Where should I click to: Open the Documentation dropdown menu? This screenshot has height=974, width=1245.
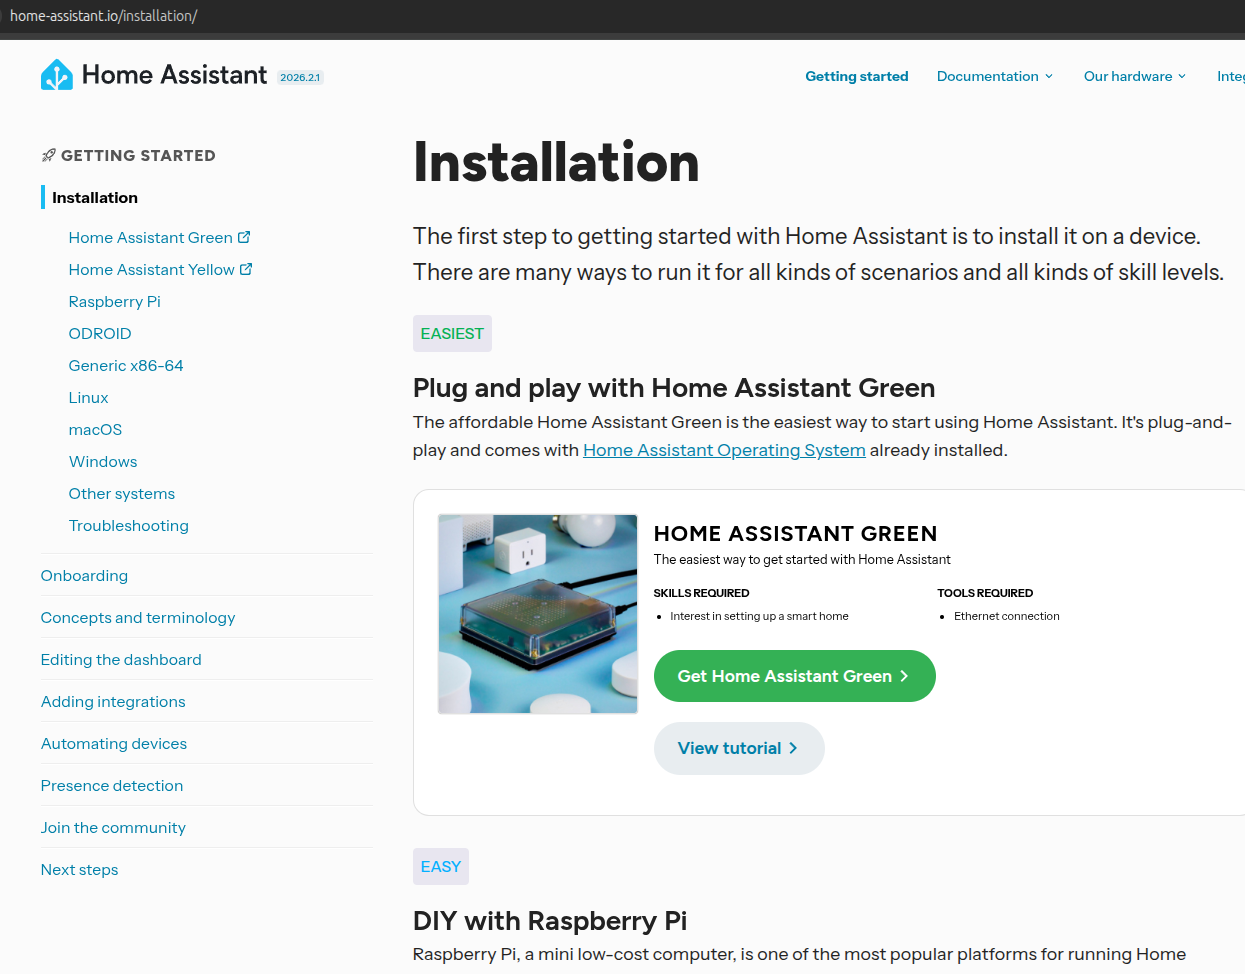point(995,76)
